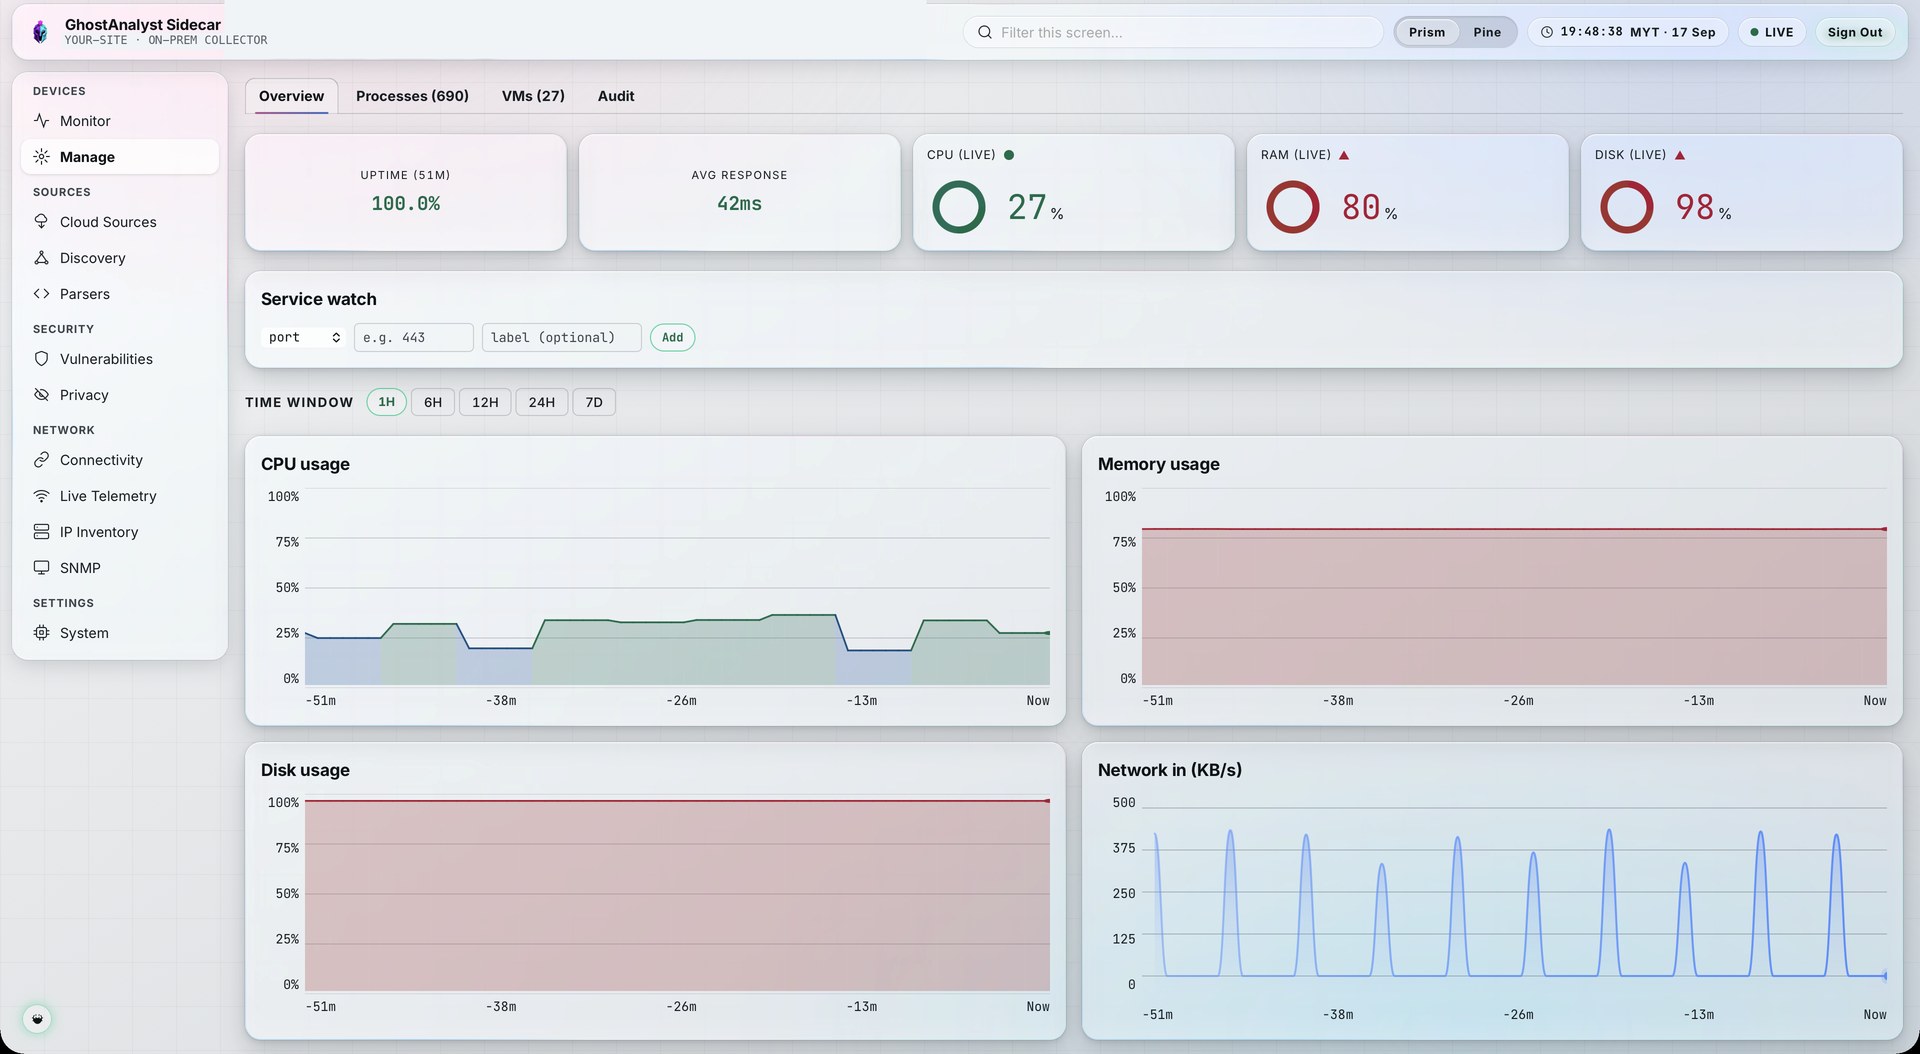The image size is (1920, 1054).
Task: Click the Discovery icon
Action: click(x=41, y=258)
